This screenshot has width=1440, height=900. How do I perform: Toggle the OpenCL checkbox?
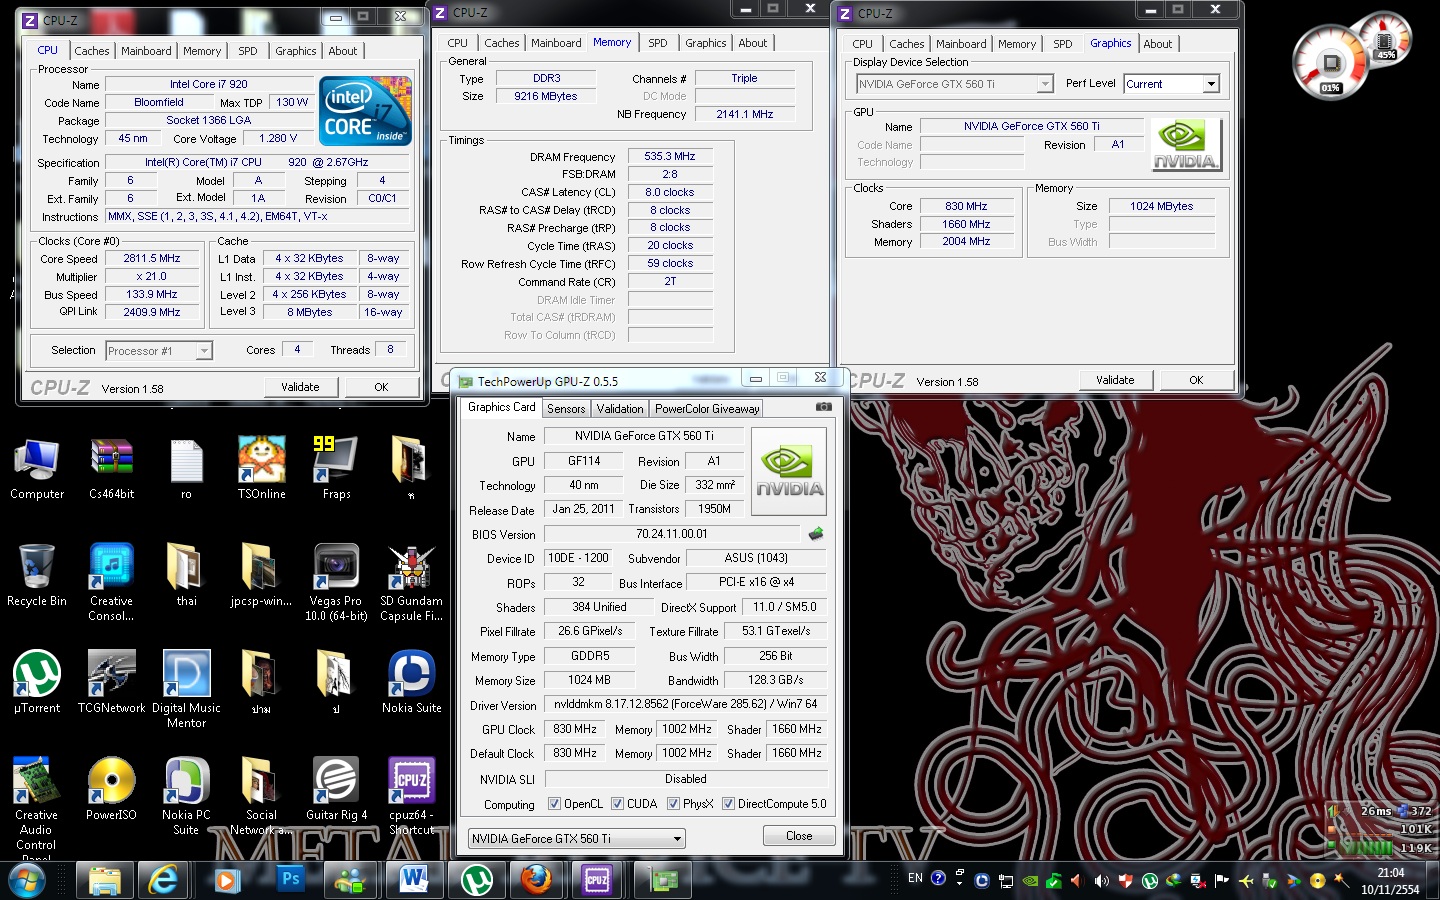[554, 804]
